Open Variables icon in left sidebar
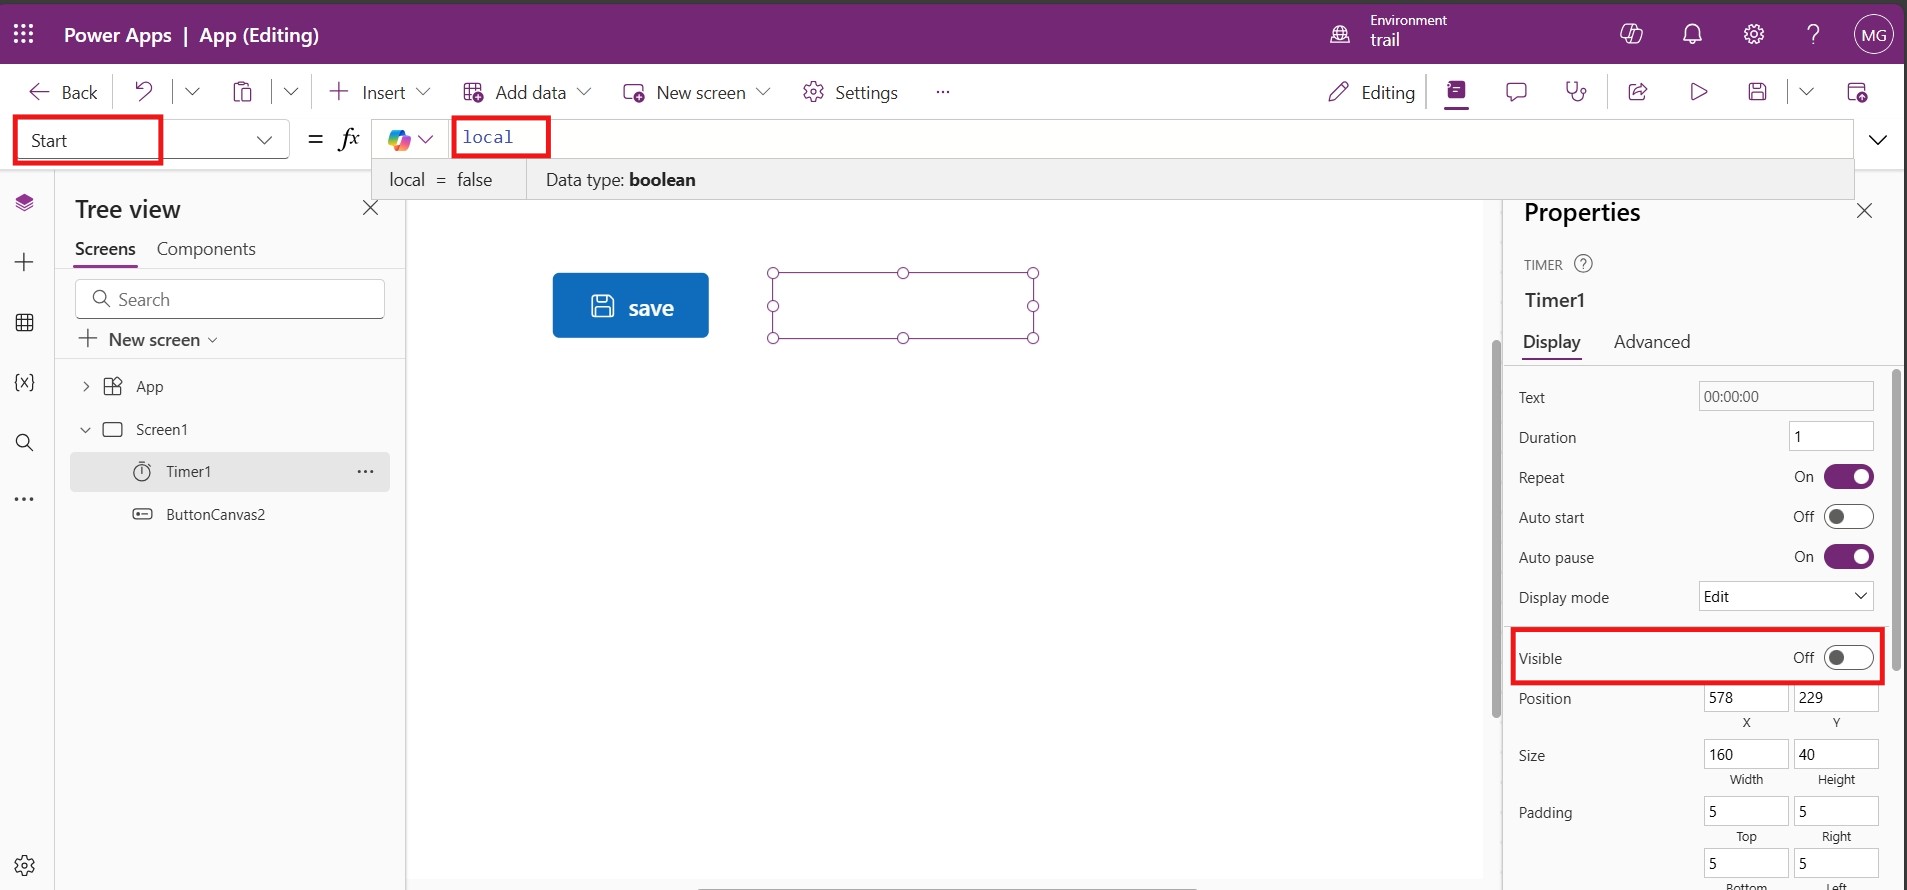 click(25, 382)
